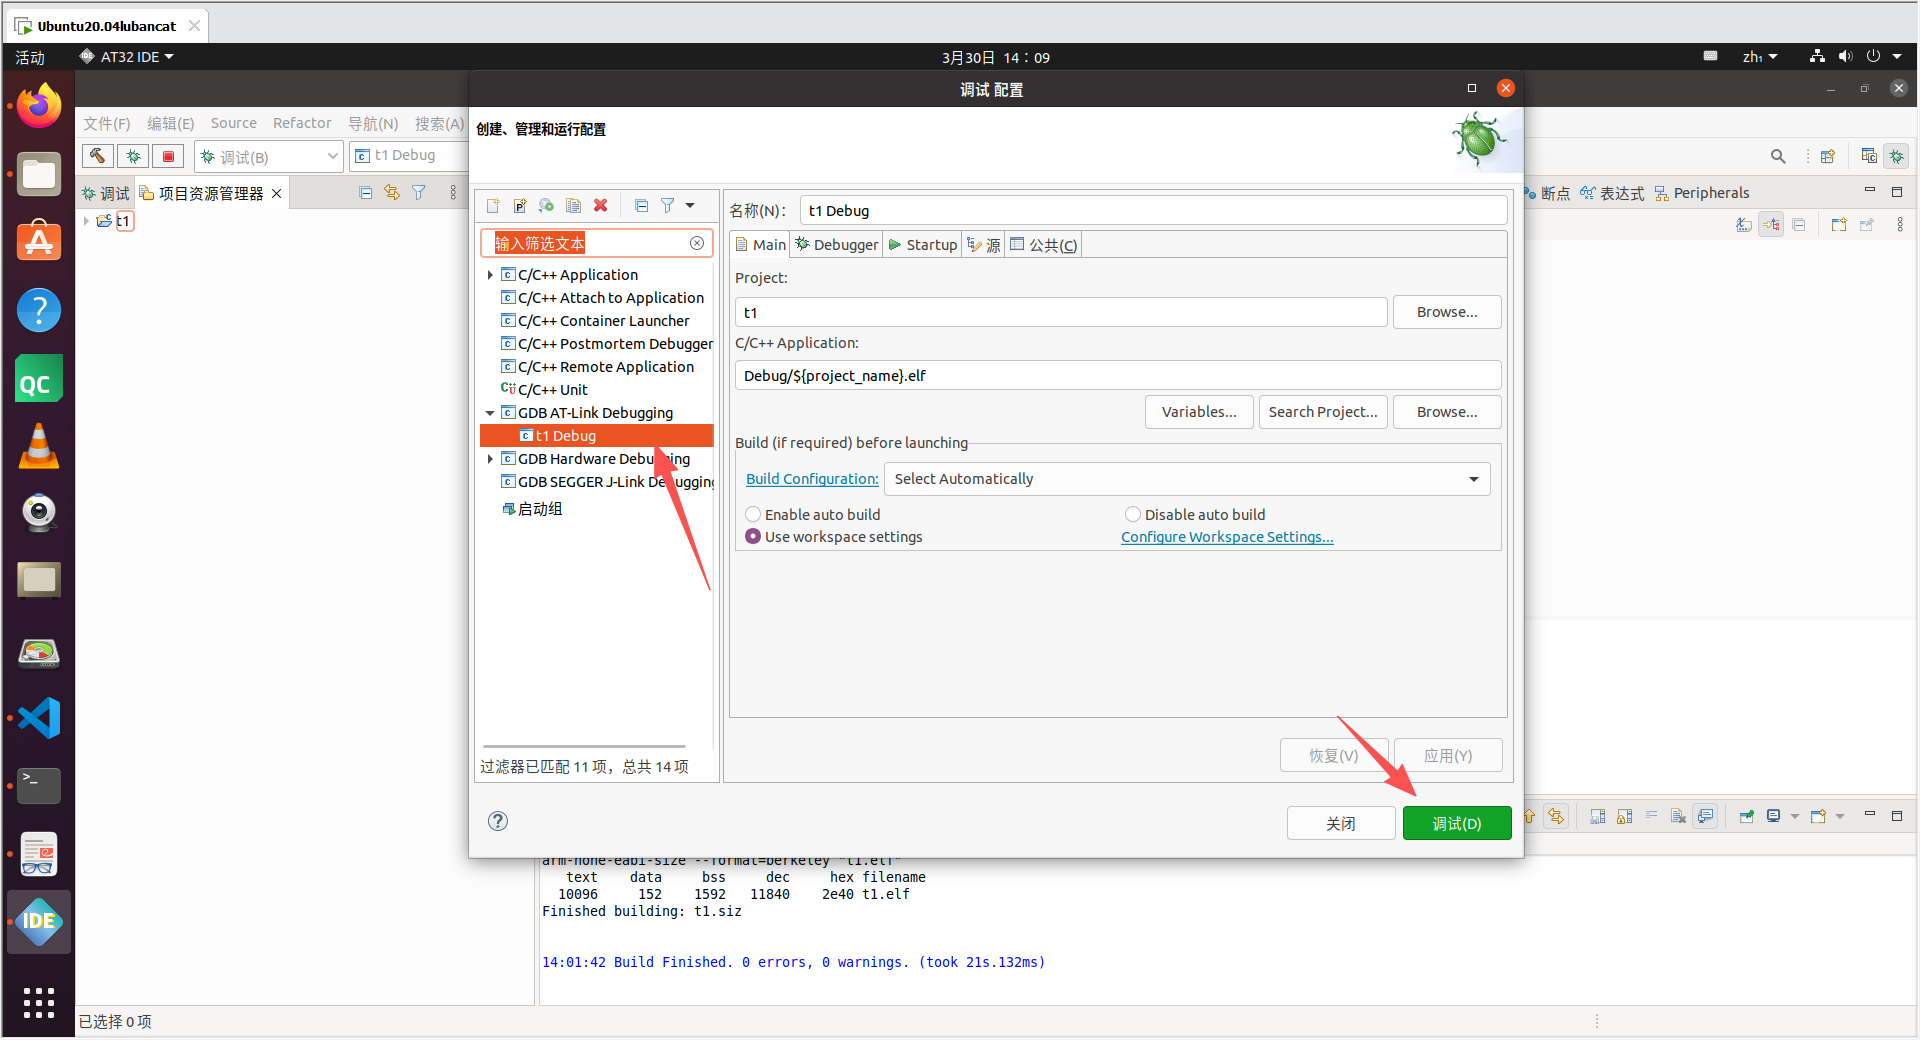Click the debug bug icon in IDE toolbar
This screenshot has width=1920, height=1040.
click(x=133, y=156)
